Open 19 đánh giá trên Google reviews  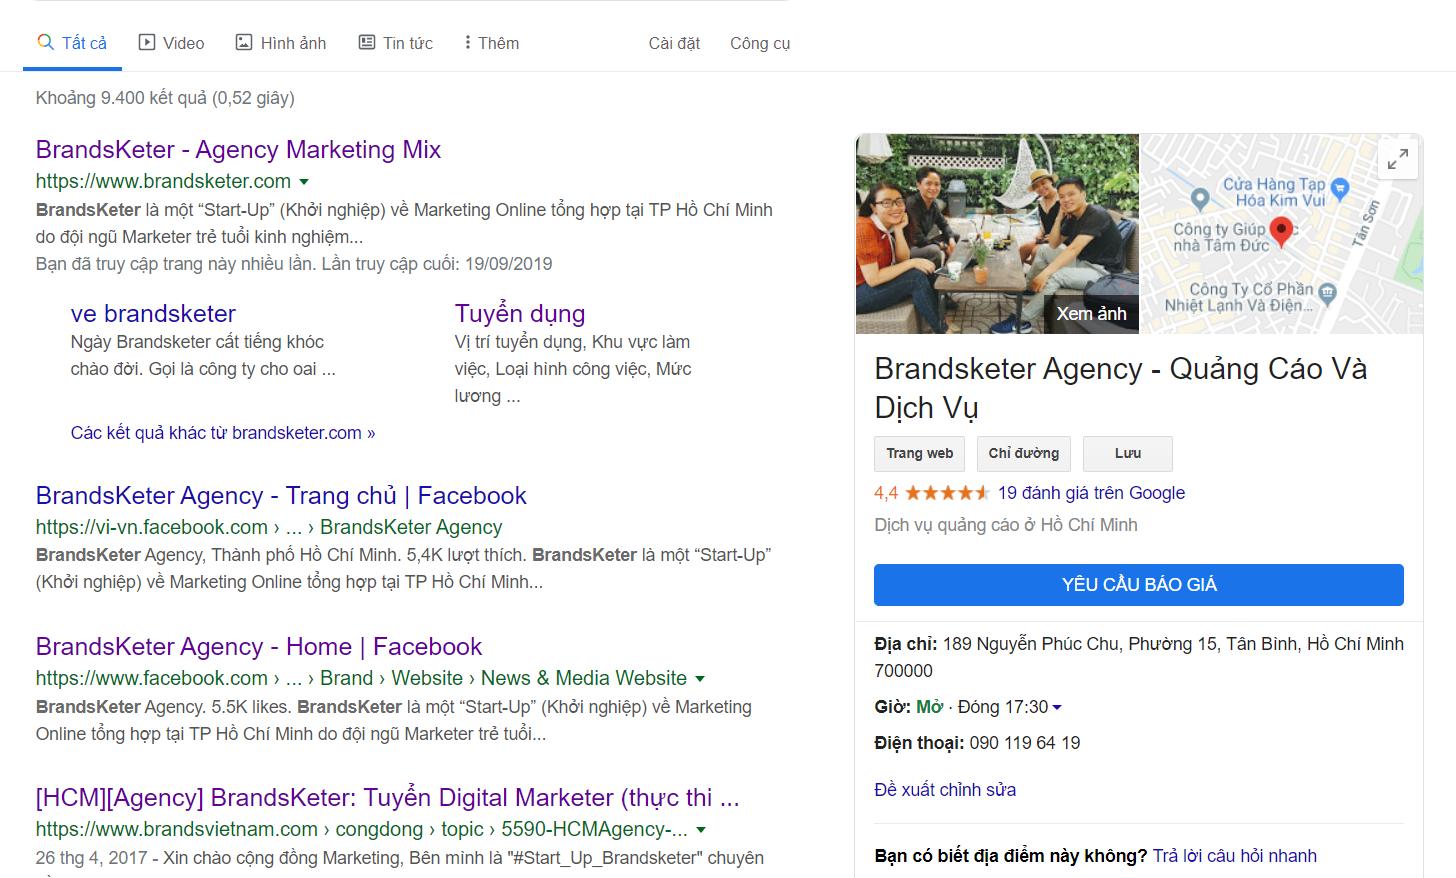pyautogui.click(x=1091, y=493)
